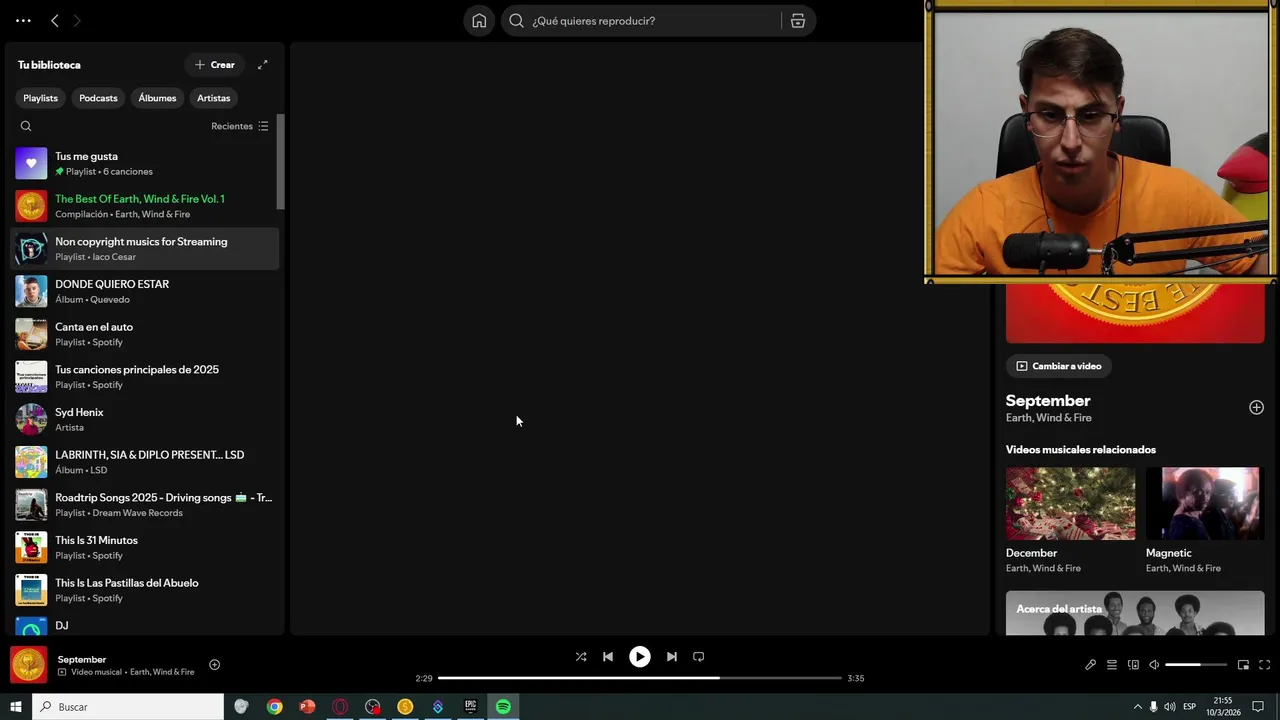Toggle shuffle playback

[x=581, y=657]
